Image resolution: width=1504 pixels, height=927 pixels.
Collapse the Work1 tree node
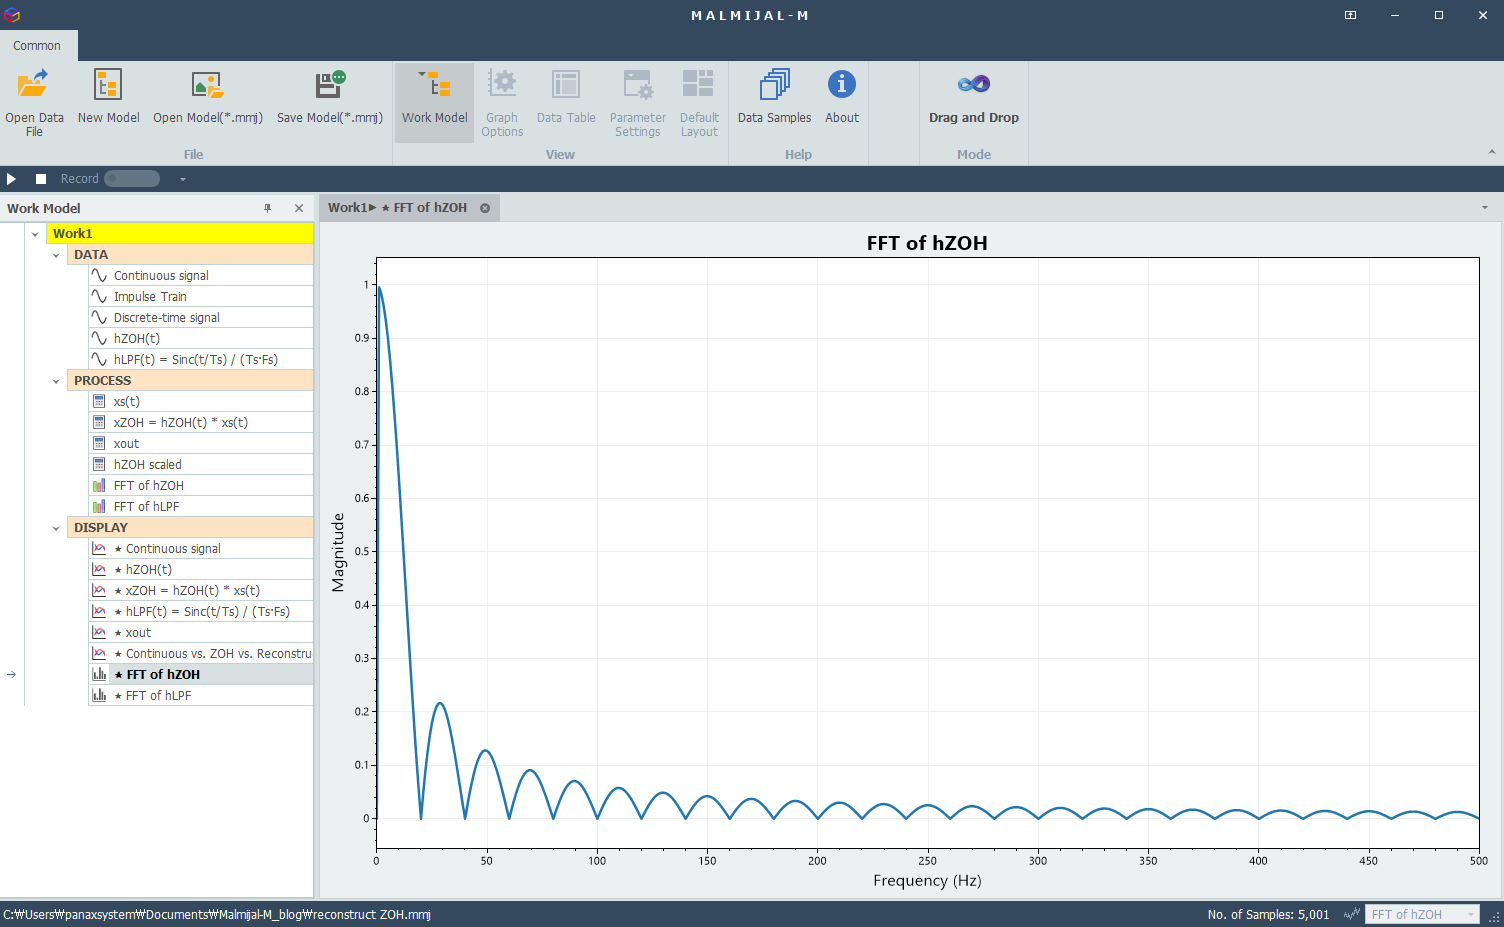(35, 234)
